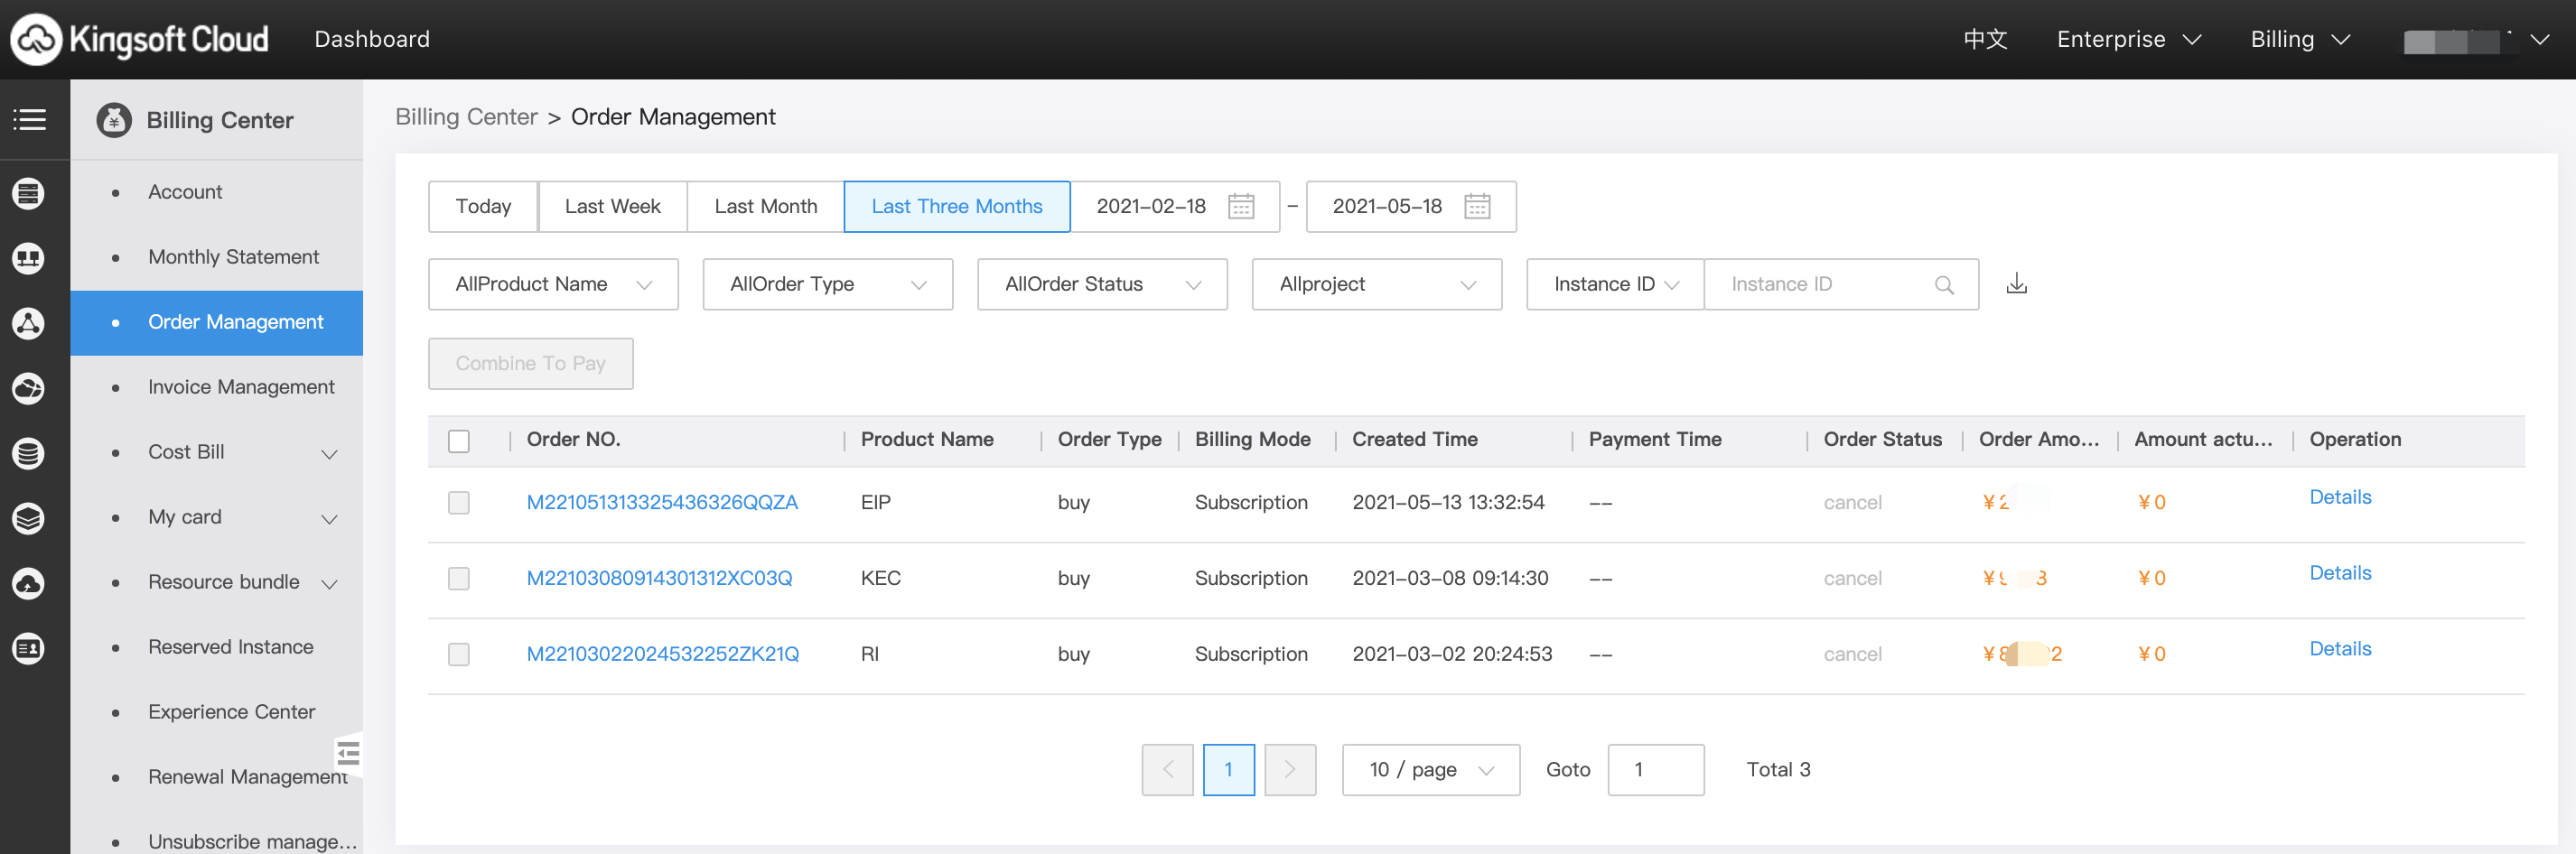
Task: Click the layered stack sidebar icon
Action: pyautogui.click(x=28, y=518)
